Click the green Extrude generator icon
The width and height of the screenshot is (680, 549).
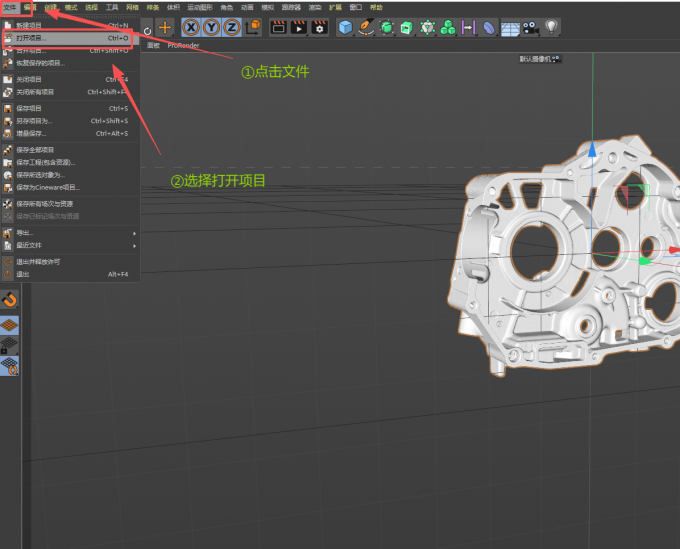tap(407, 28)
